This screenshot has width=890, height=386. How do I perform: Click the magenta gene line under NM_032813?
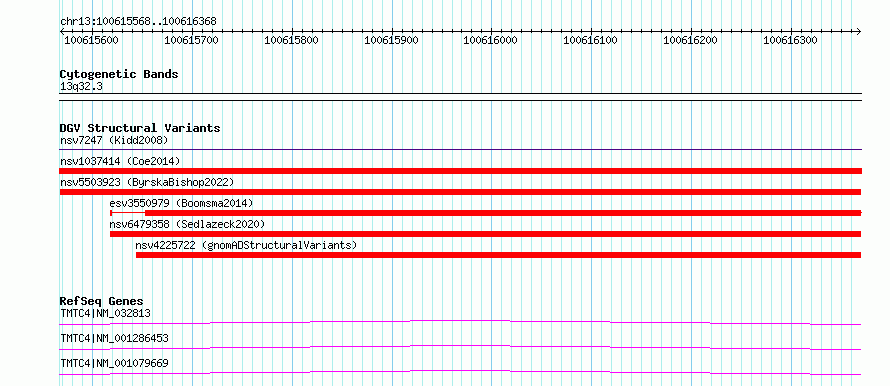pos(461,321)
